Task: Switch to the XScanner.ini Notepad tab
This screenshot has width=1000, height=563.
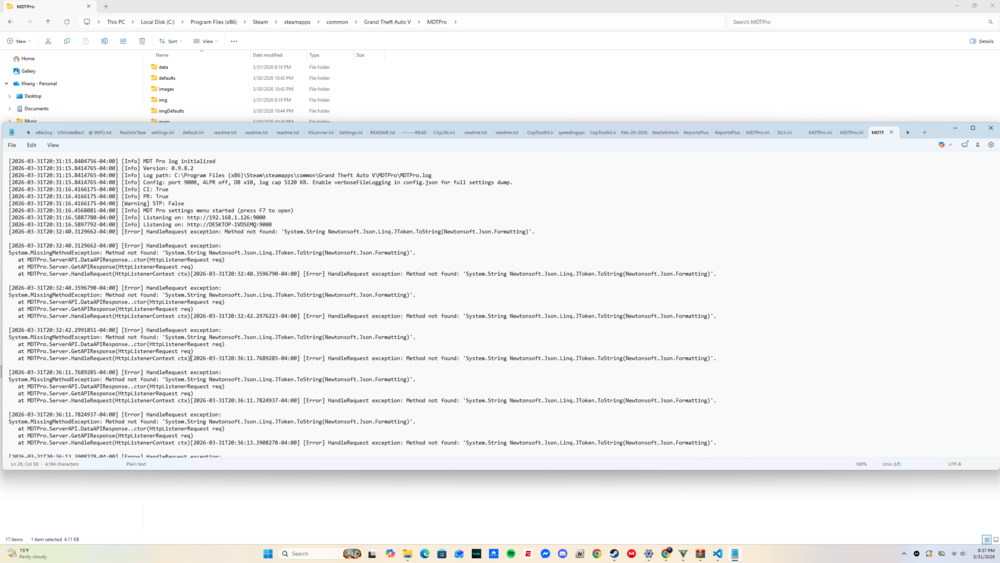Action: [320, 133]
